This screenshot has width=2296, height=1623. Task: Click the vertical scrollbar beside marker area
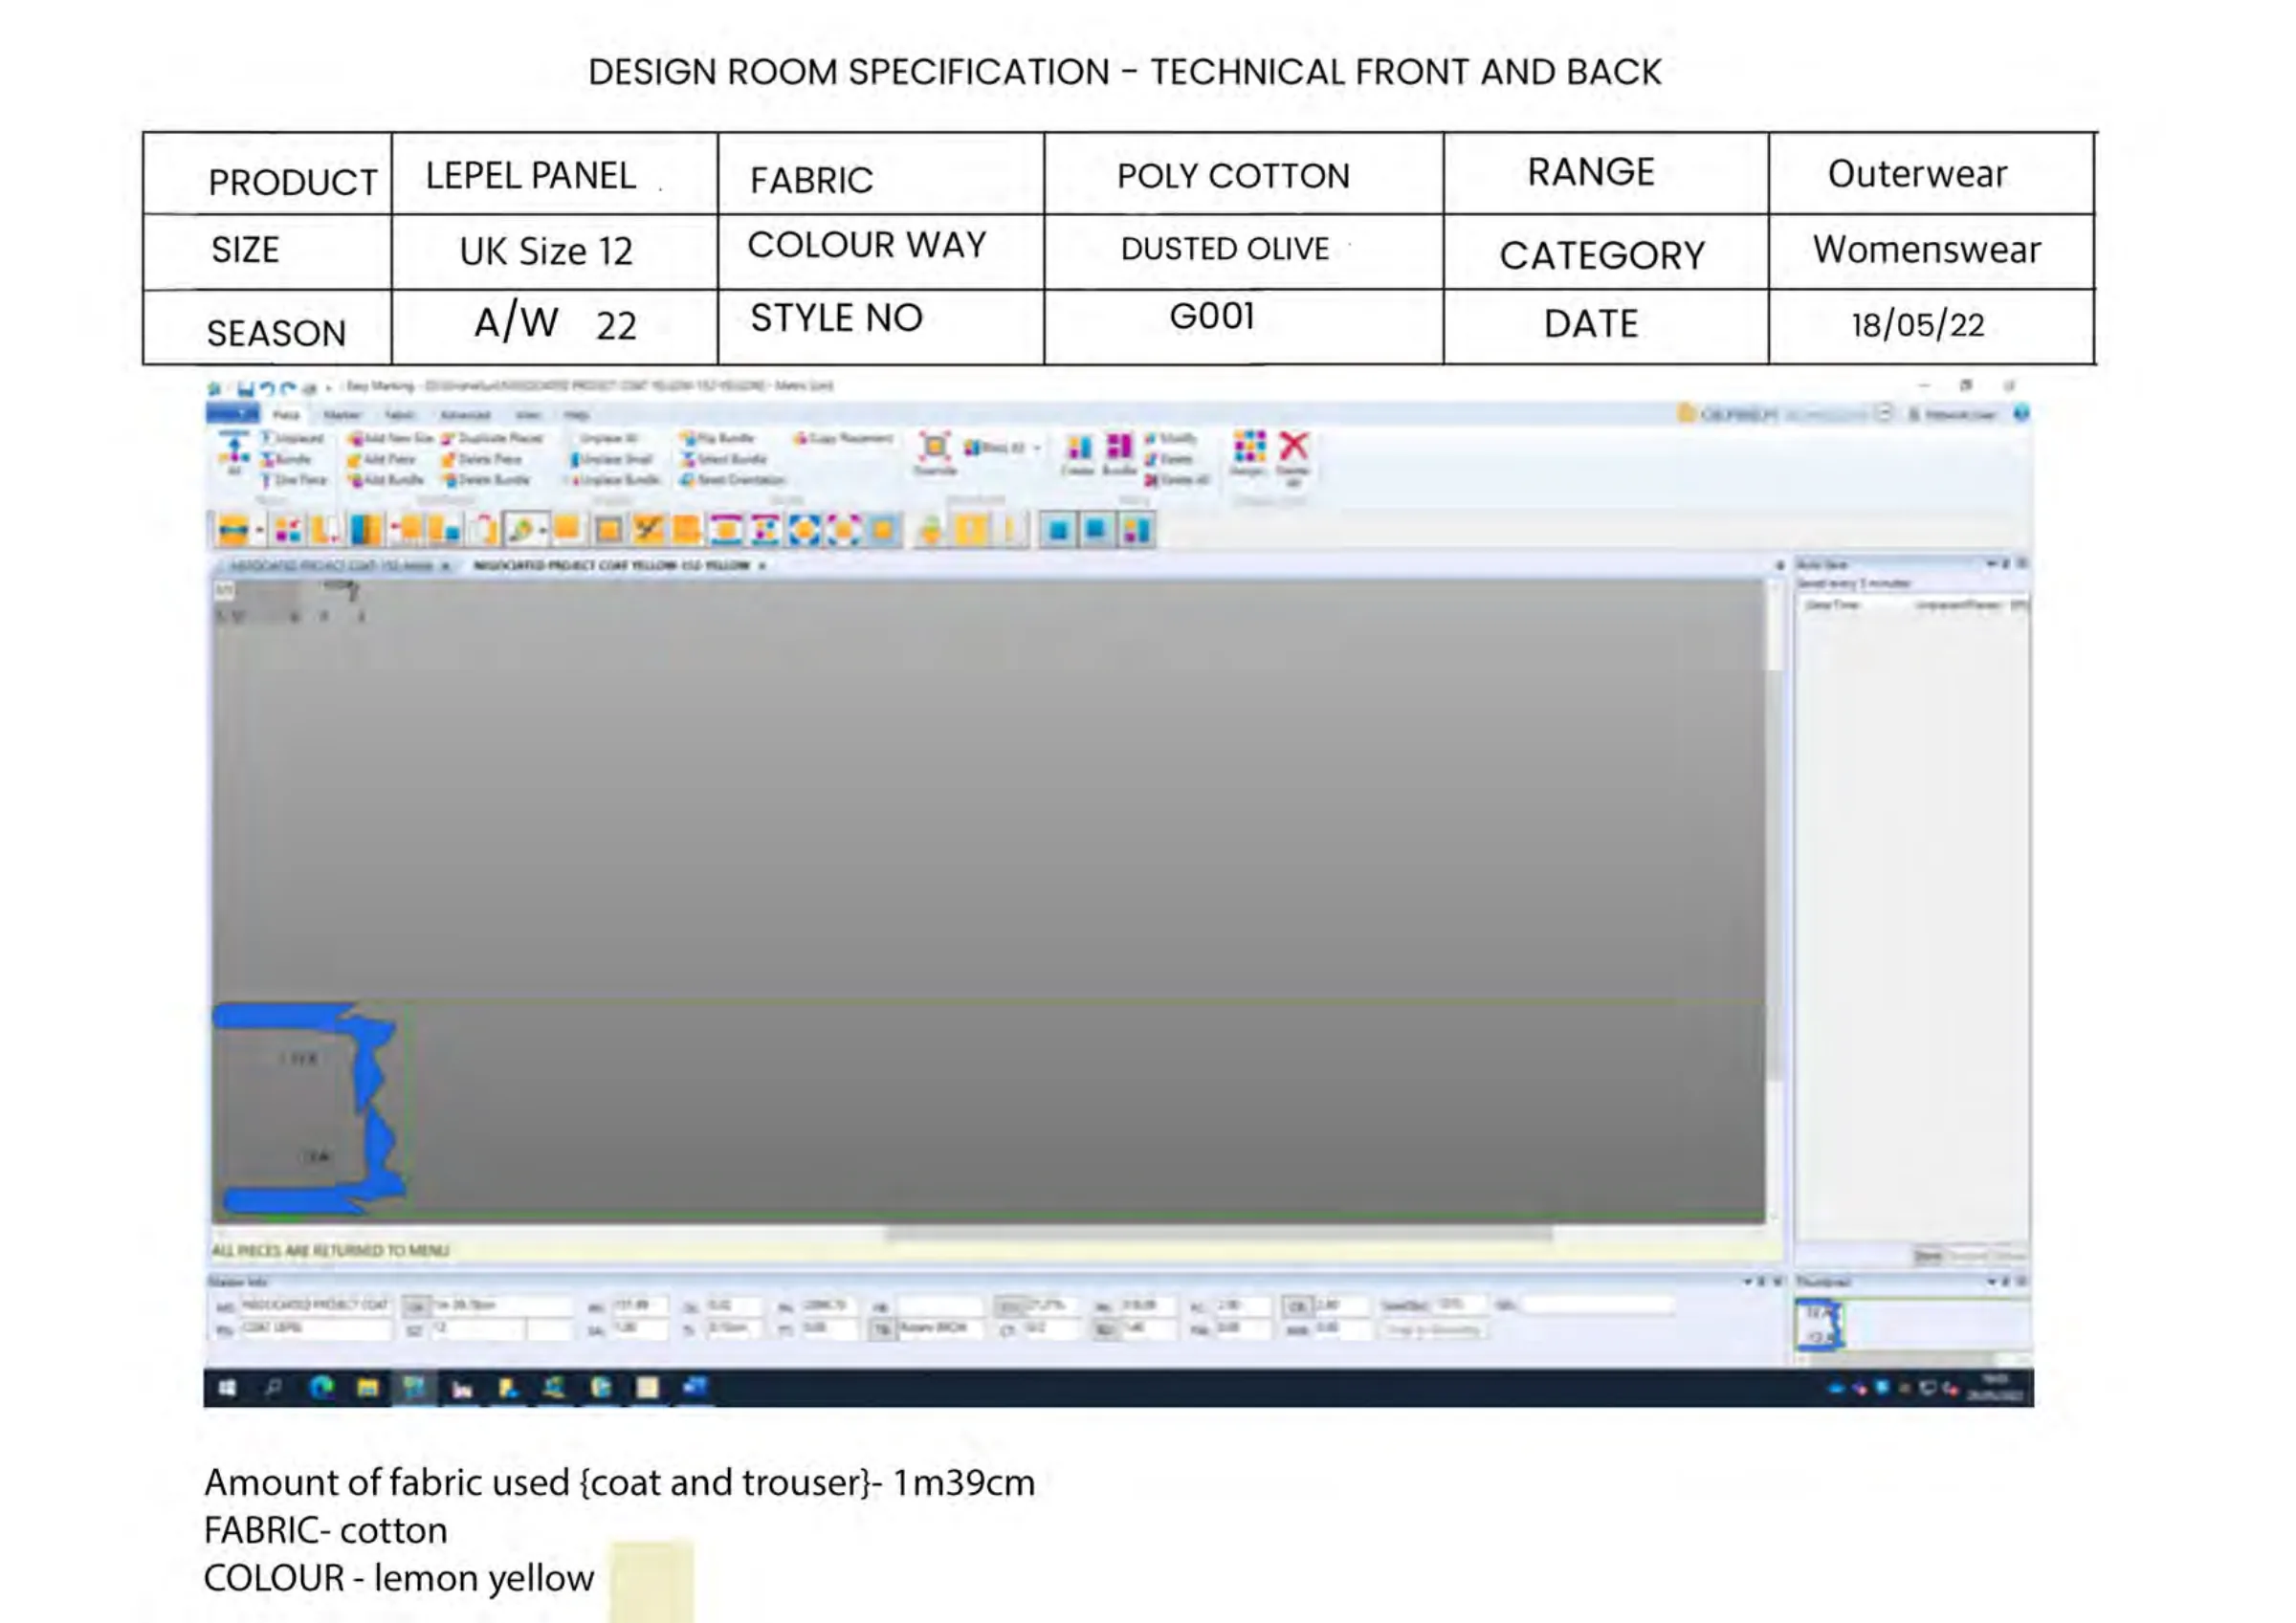[x=1776, y=877]
